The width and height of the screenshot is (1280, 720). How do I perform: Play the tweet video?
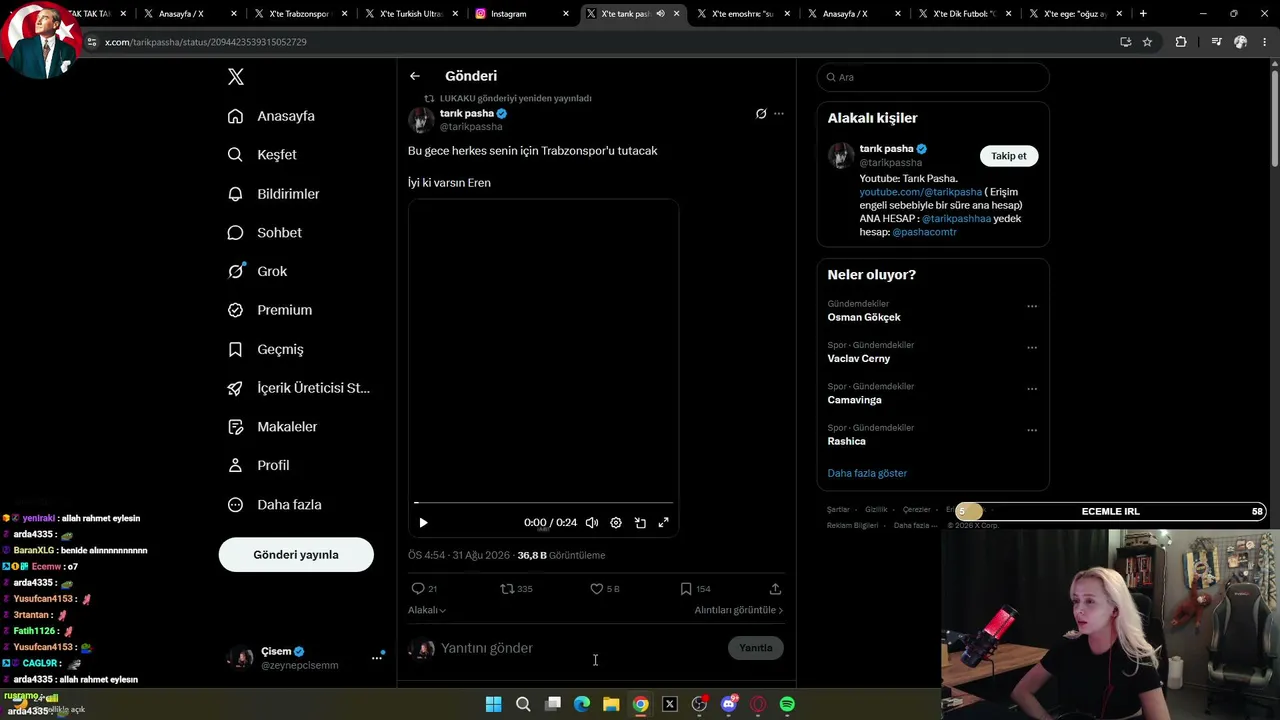click(x=423, y=523)
